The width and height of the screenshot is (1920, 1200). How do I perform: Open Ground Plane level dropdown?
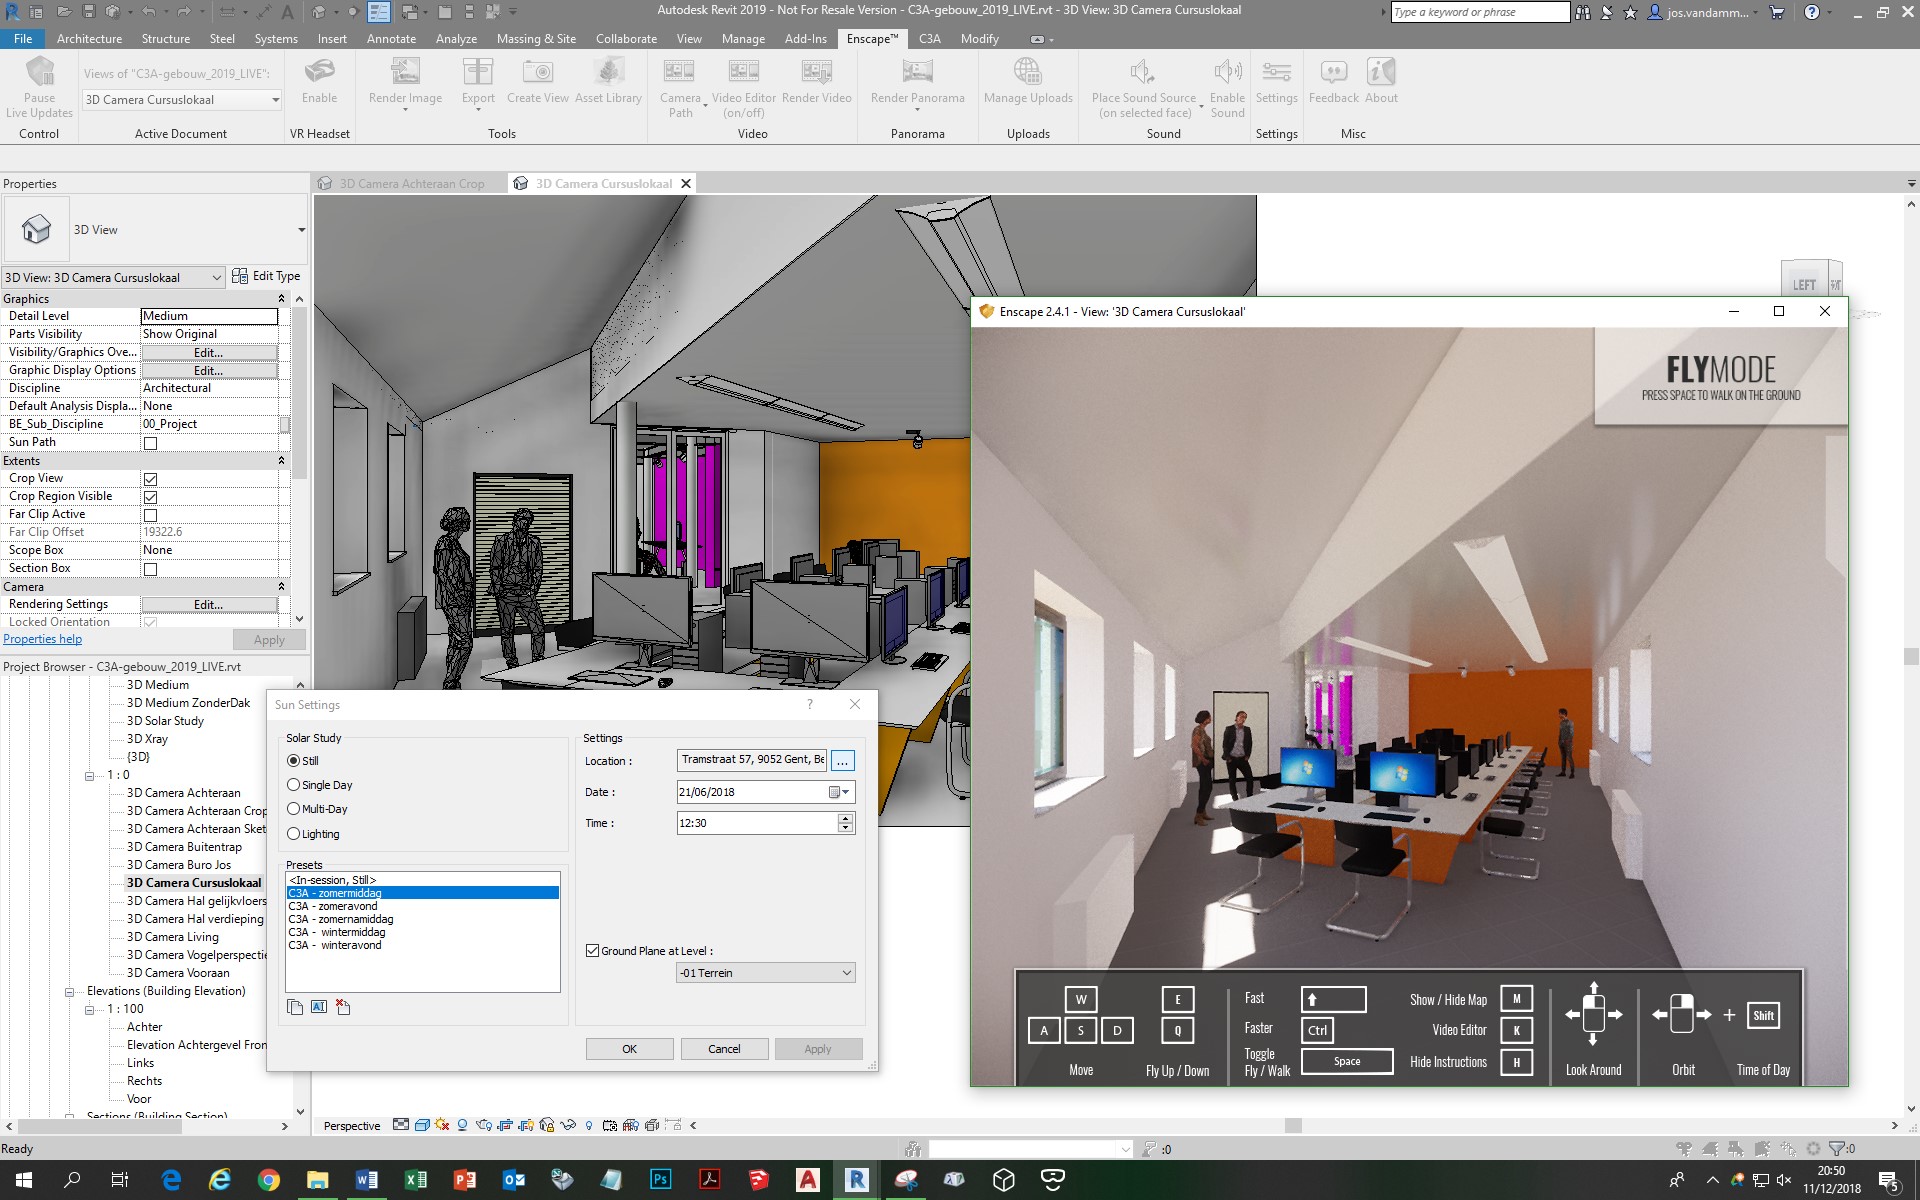point(766,973)
